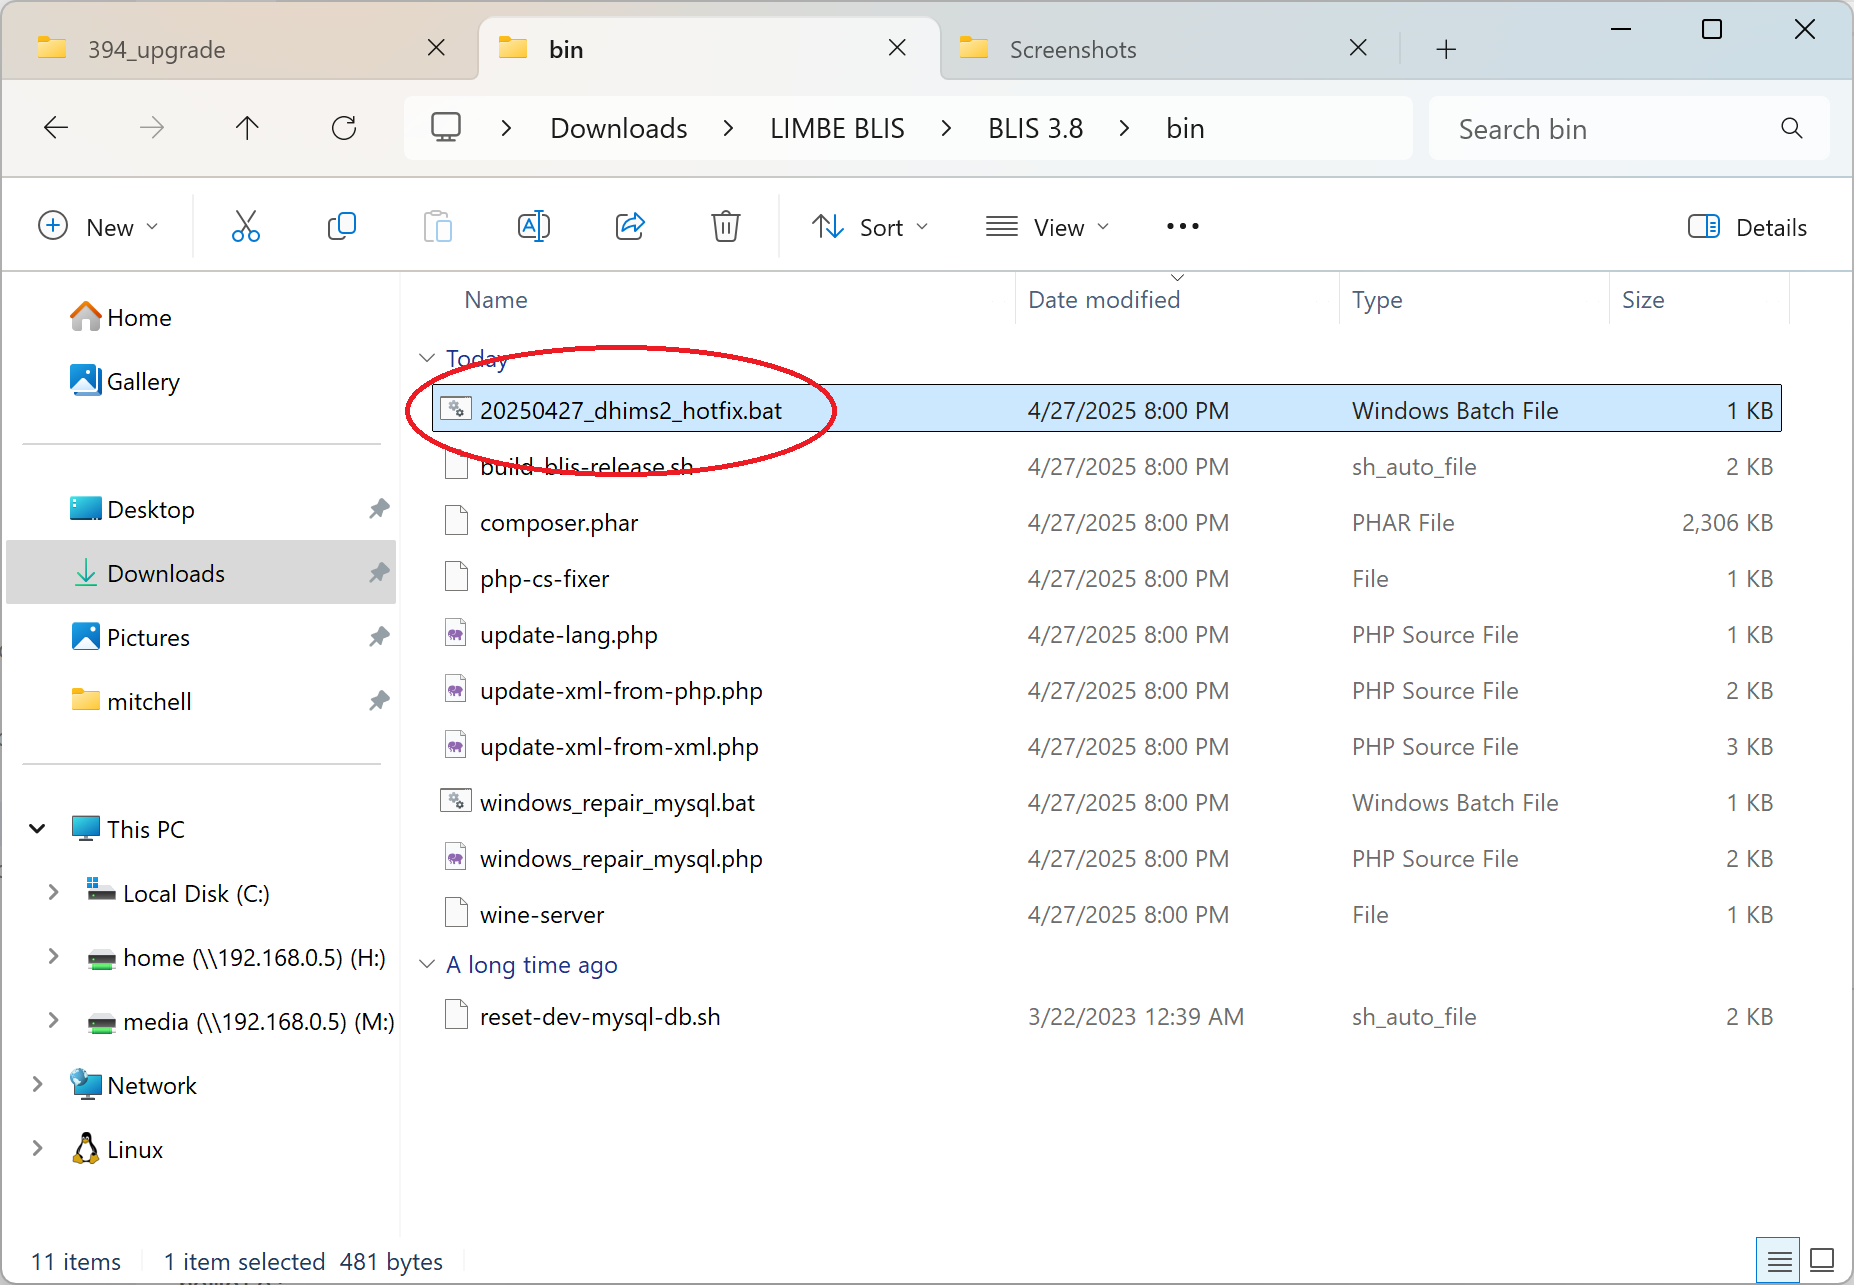Close the 394_upgrade tab

(x=436, y=48)
